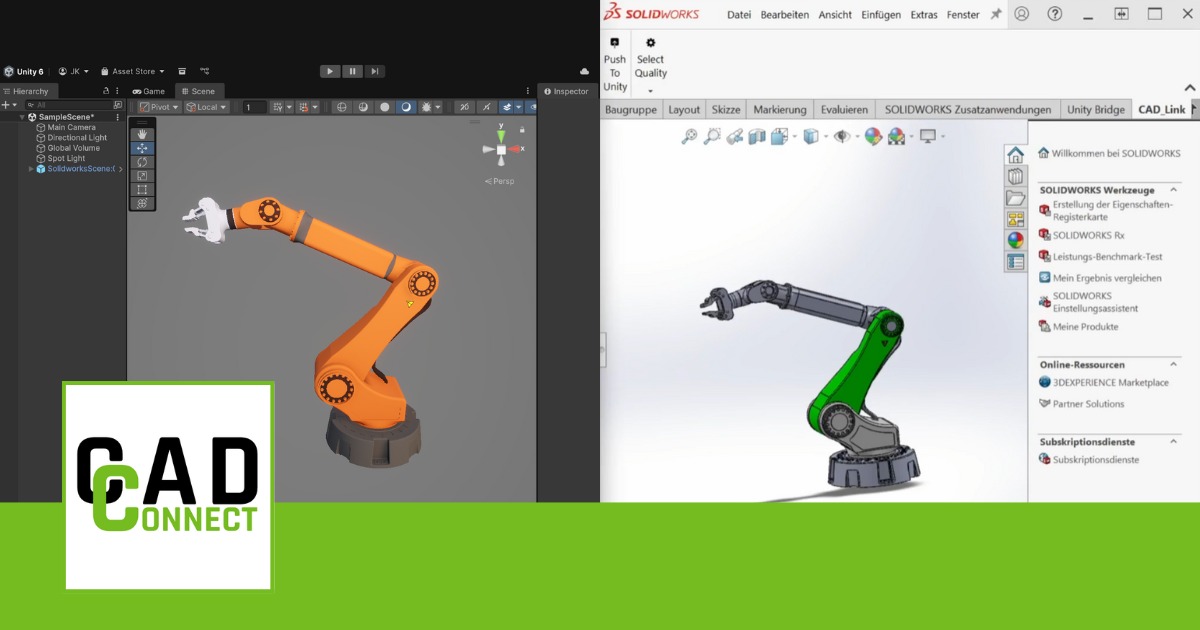
Task: Select the Move tool in Unity
Action: [142, 148]
